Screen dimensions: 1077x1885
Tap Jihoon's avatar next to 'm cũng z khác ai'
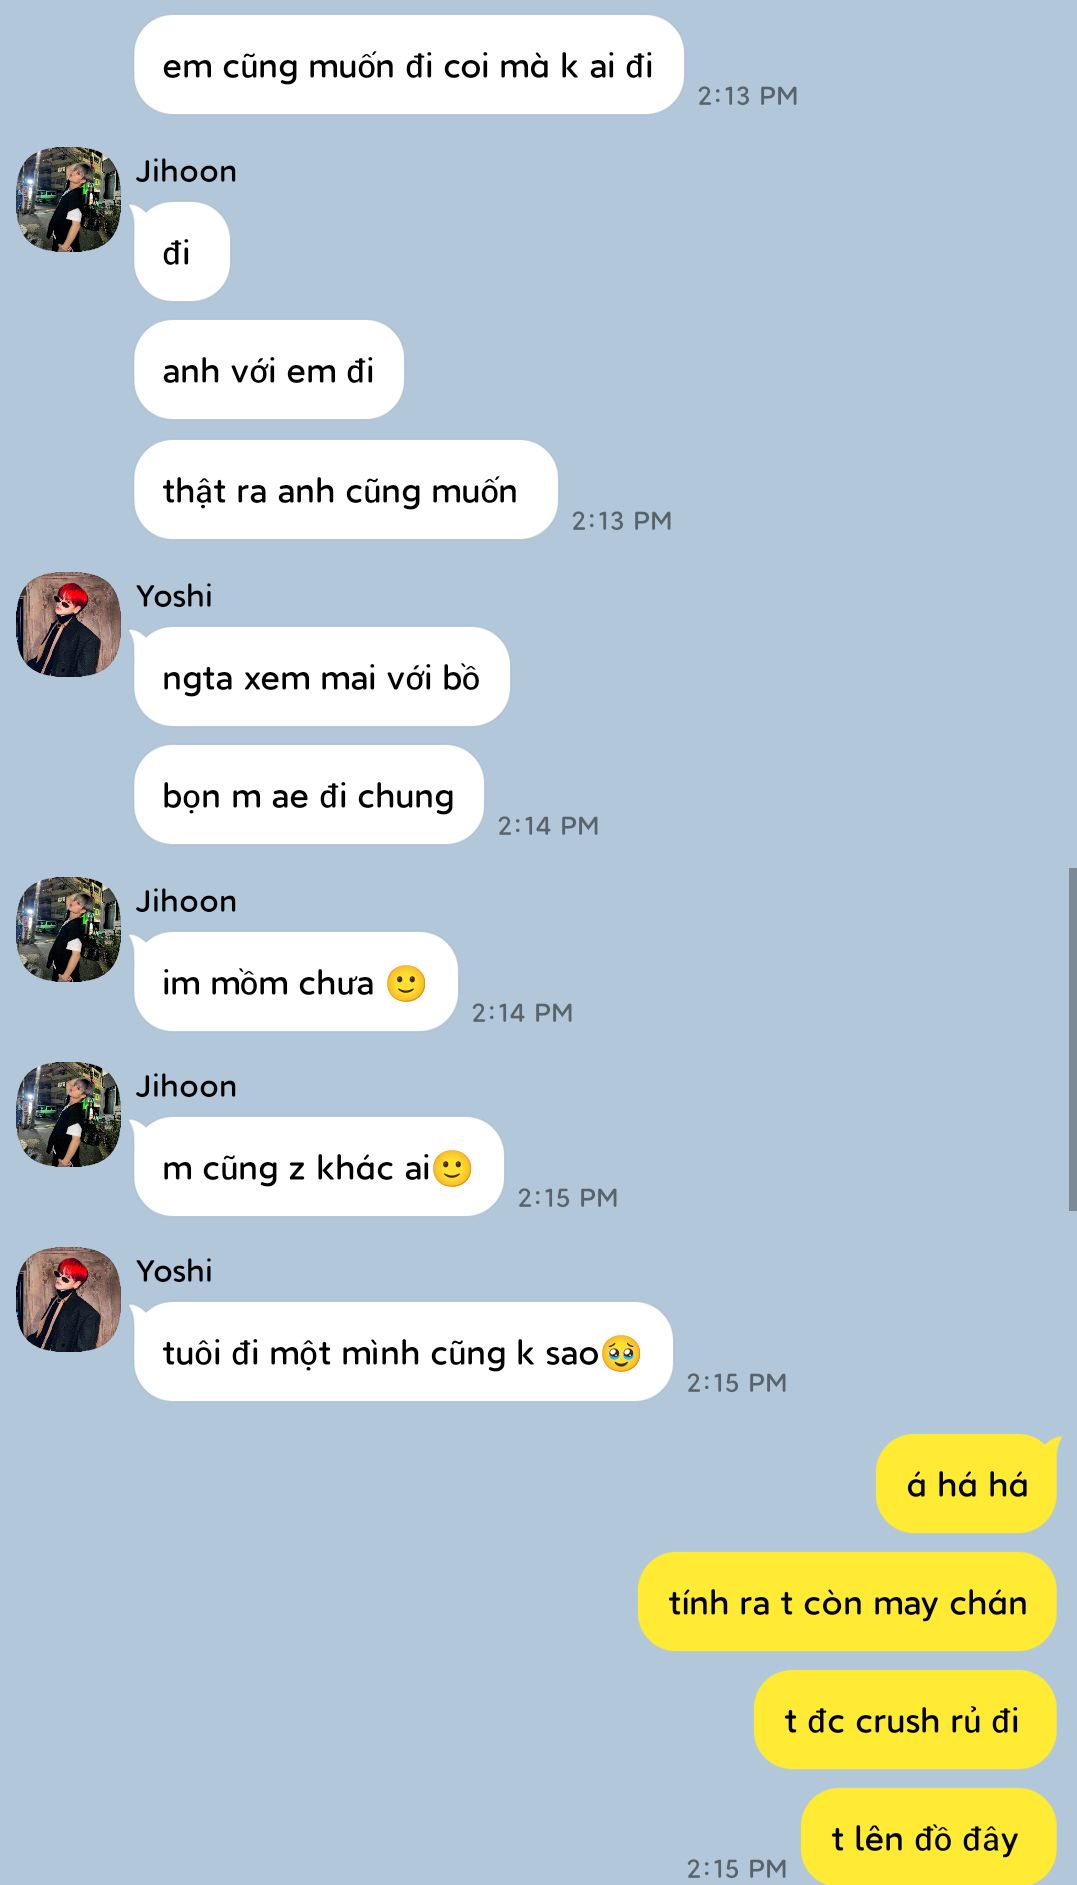coord(68,1114)
